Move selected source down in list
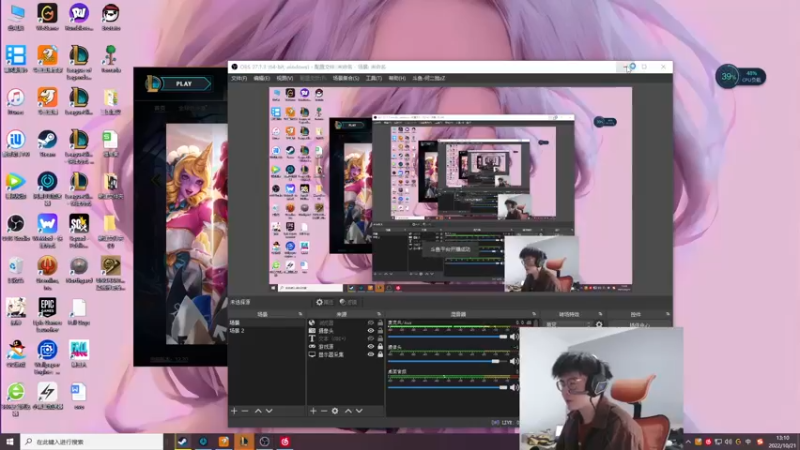 (360, 411)
